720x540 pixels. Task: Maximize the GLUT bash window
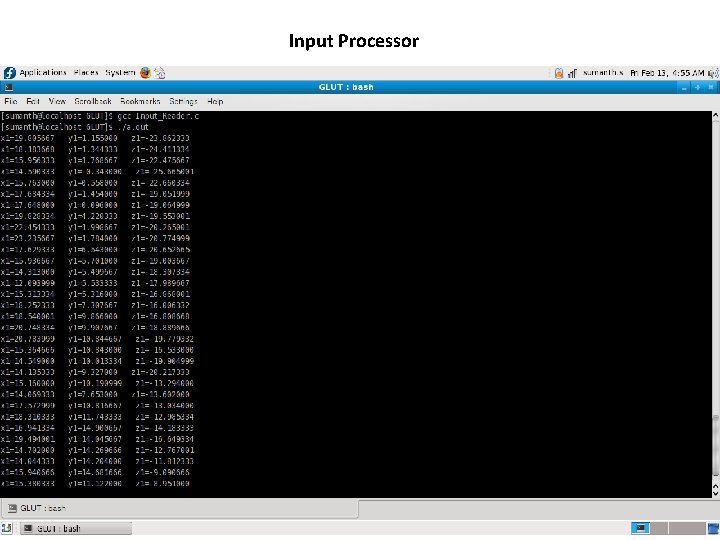pyautogui.click(x=698, y=87)
